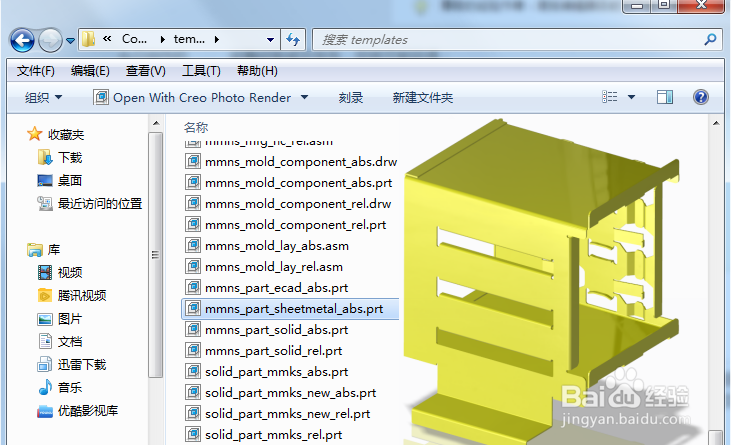Go back using the Back arrow
This screenshot has height=445, width=731.
22,40
